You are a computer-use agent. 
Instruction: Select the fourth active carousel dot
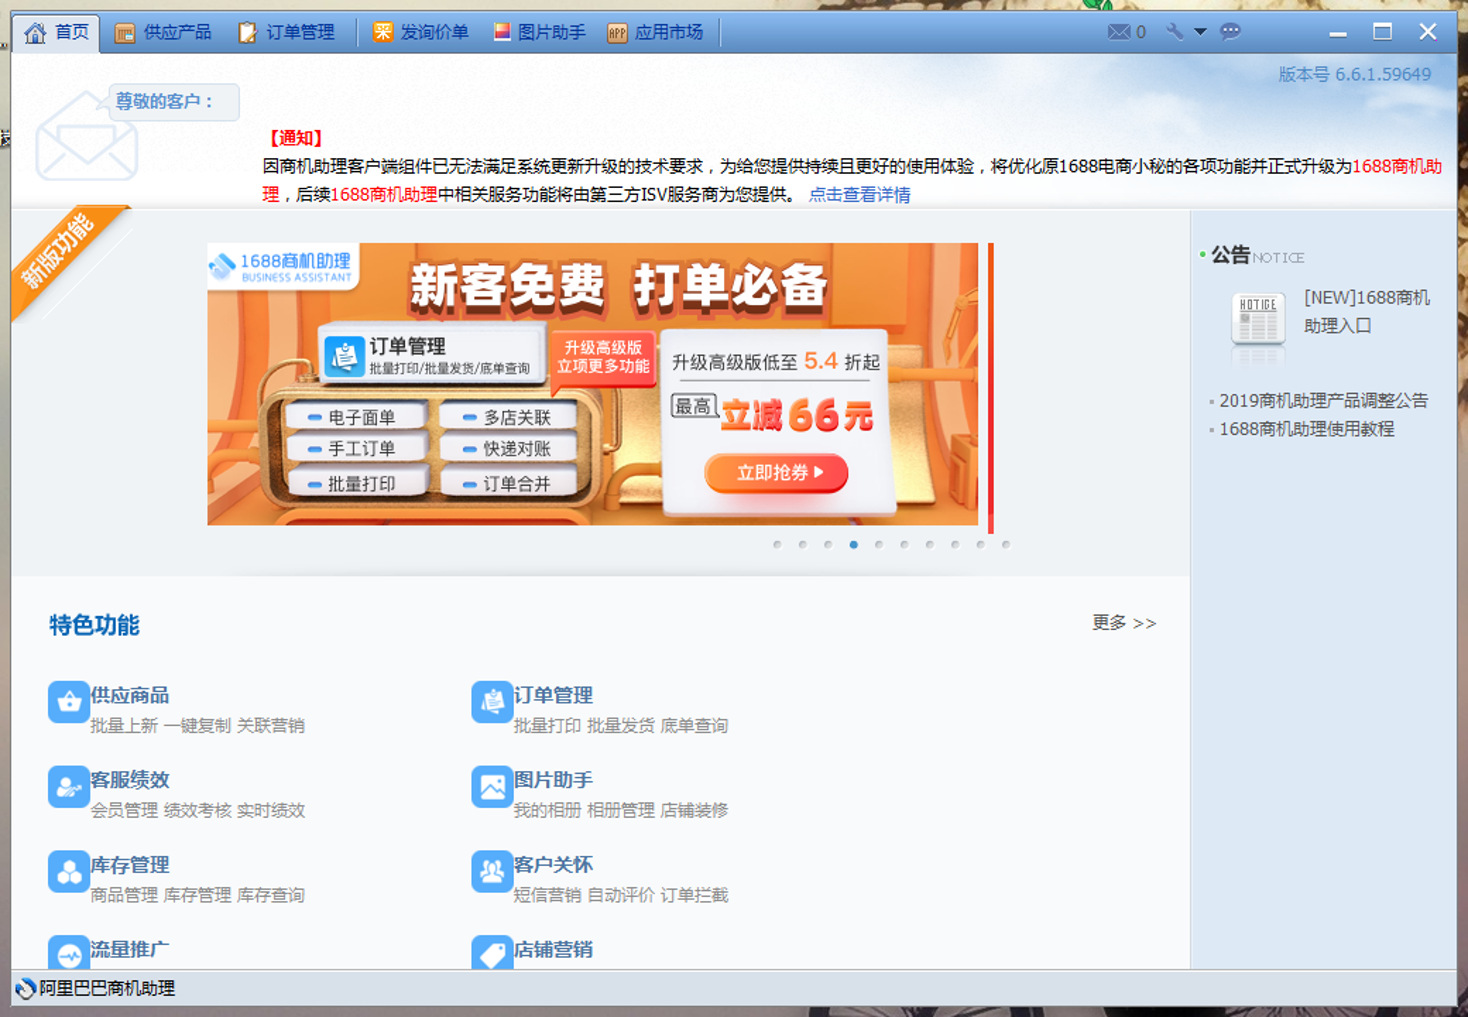coord(853,545)
